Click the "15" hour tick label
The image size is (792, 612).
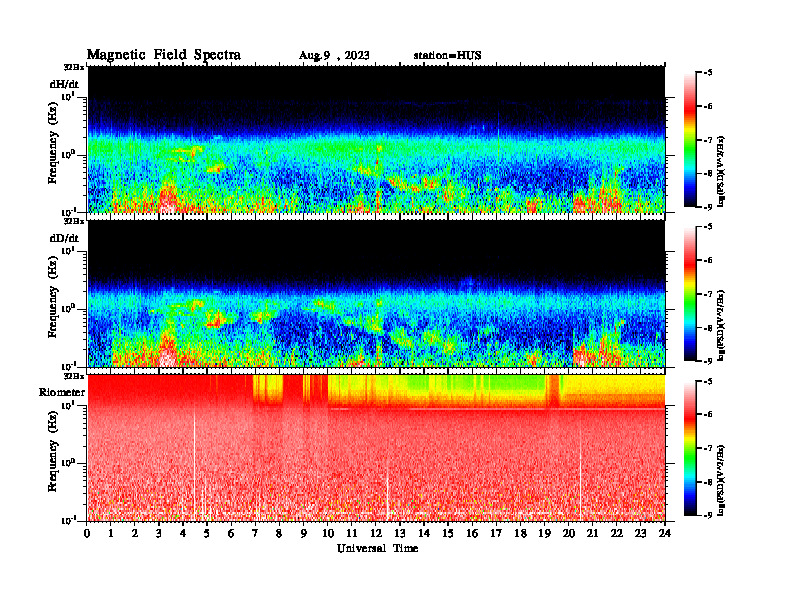(448, 533)
